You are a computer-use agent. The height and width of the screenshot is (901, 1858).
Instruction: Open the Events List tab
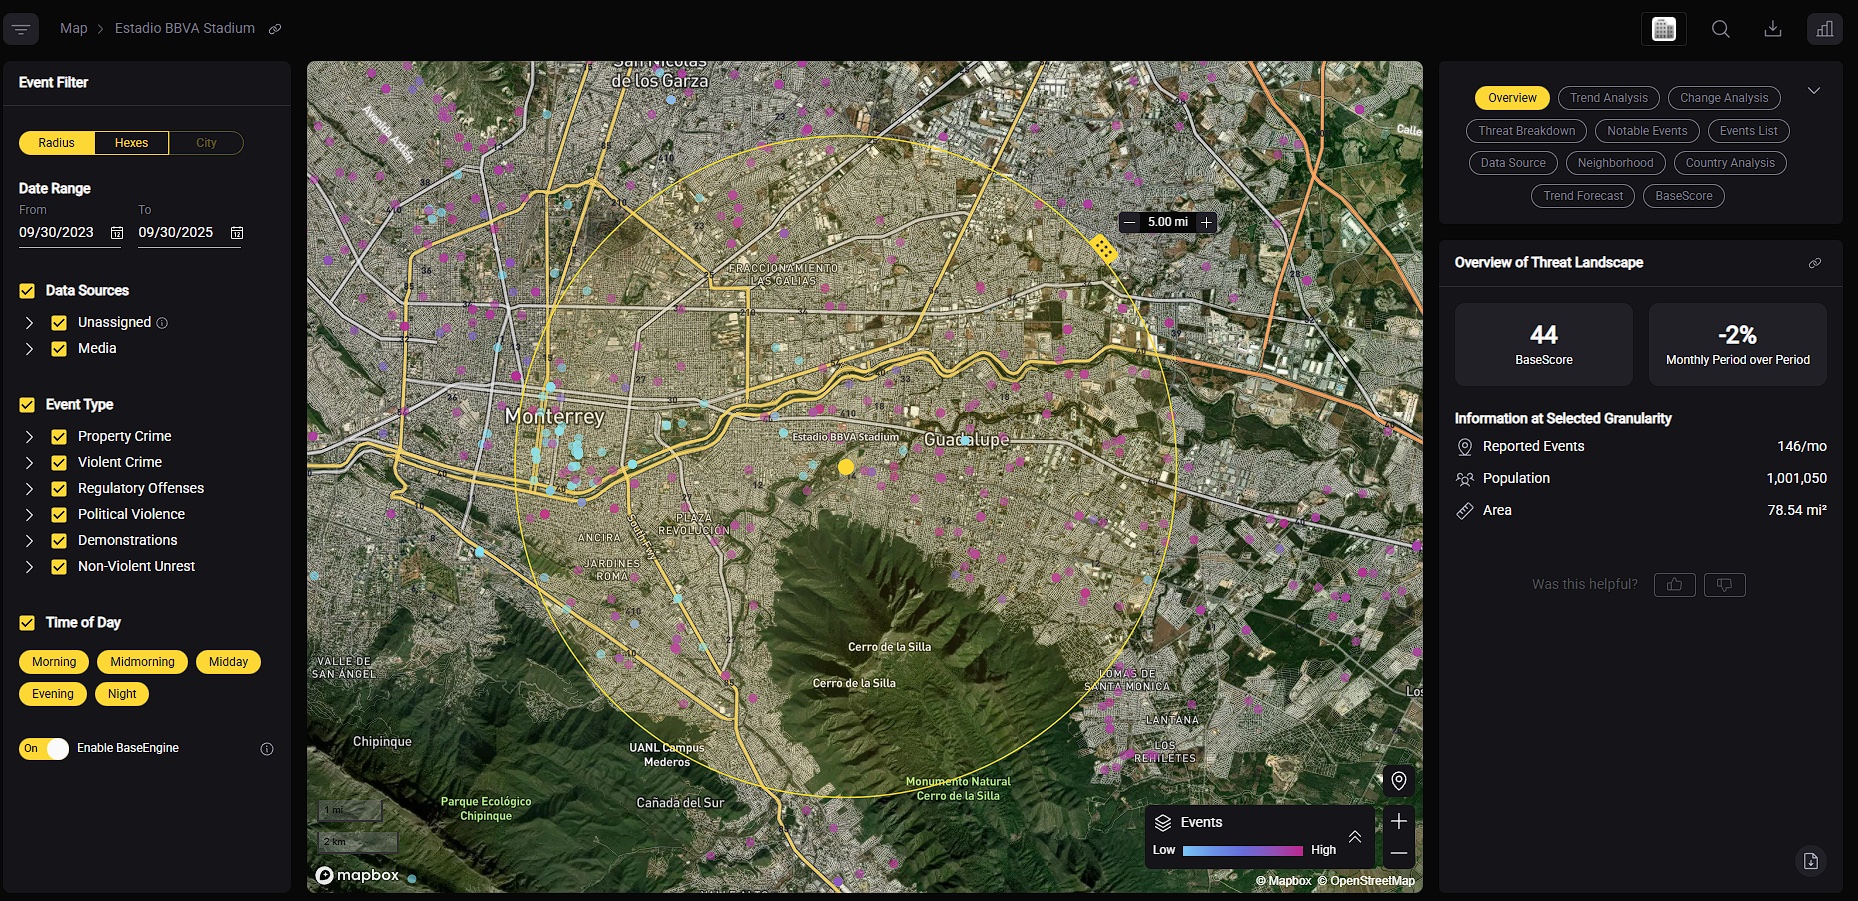point(1748,131)
